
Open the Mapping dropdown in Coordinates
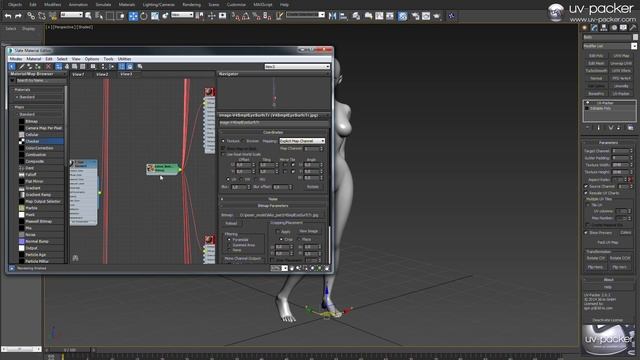click(x=302, y=141)
